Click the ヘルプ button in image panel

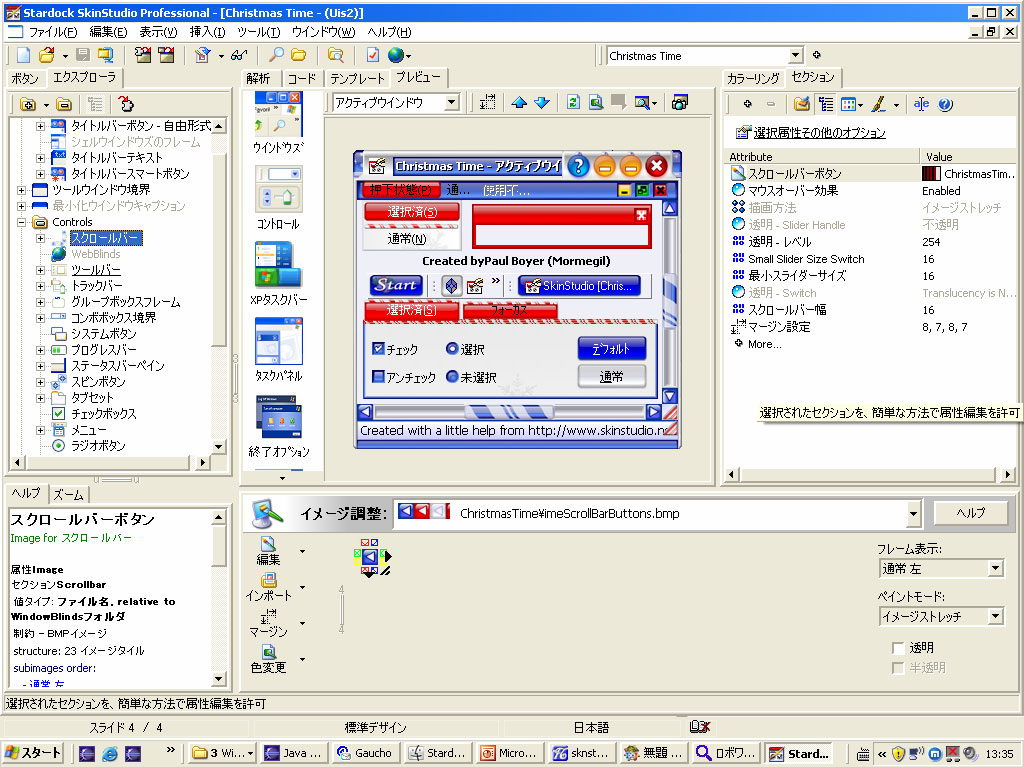pyautogui.click(x=970, y=513)
